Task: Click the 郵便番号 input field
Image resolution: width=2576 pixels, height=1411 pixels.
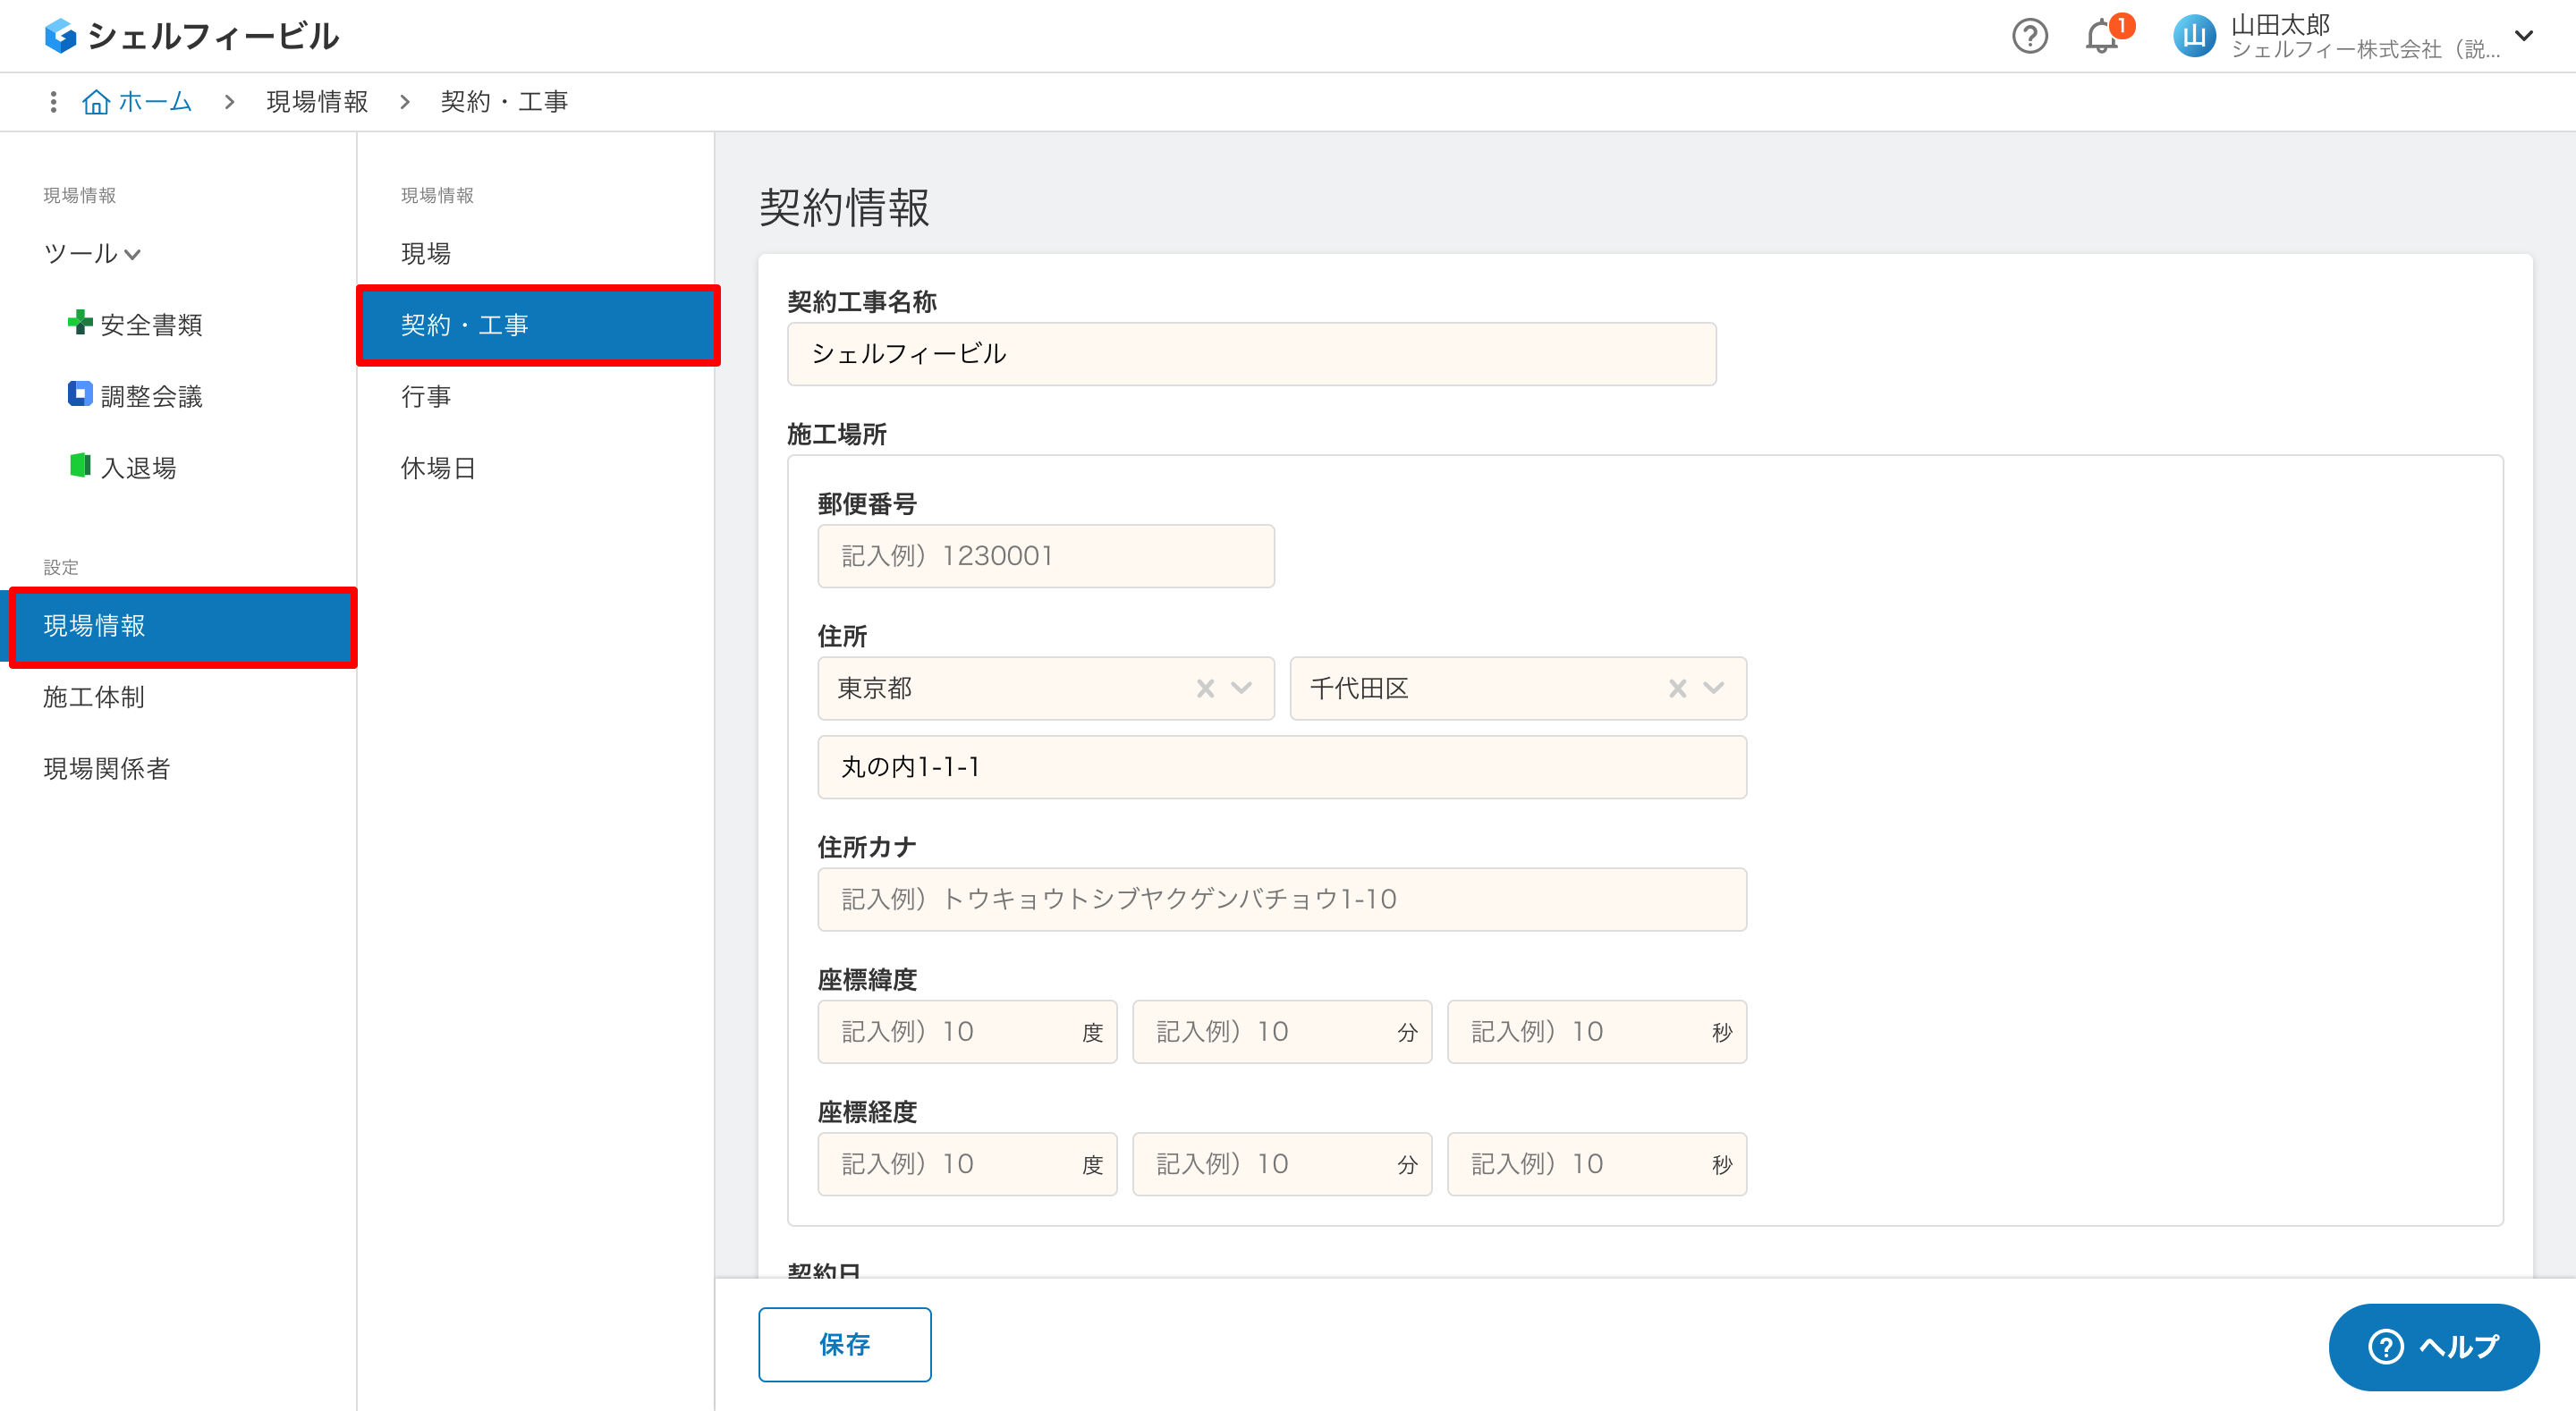Action: point(1045,556)
